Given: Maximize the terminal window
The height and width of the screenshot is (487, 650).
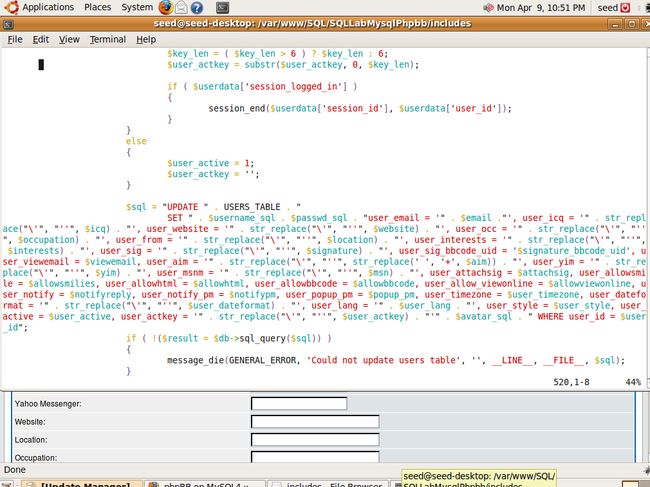Looking at the screenshot, I should coord(631,24).
